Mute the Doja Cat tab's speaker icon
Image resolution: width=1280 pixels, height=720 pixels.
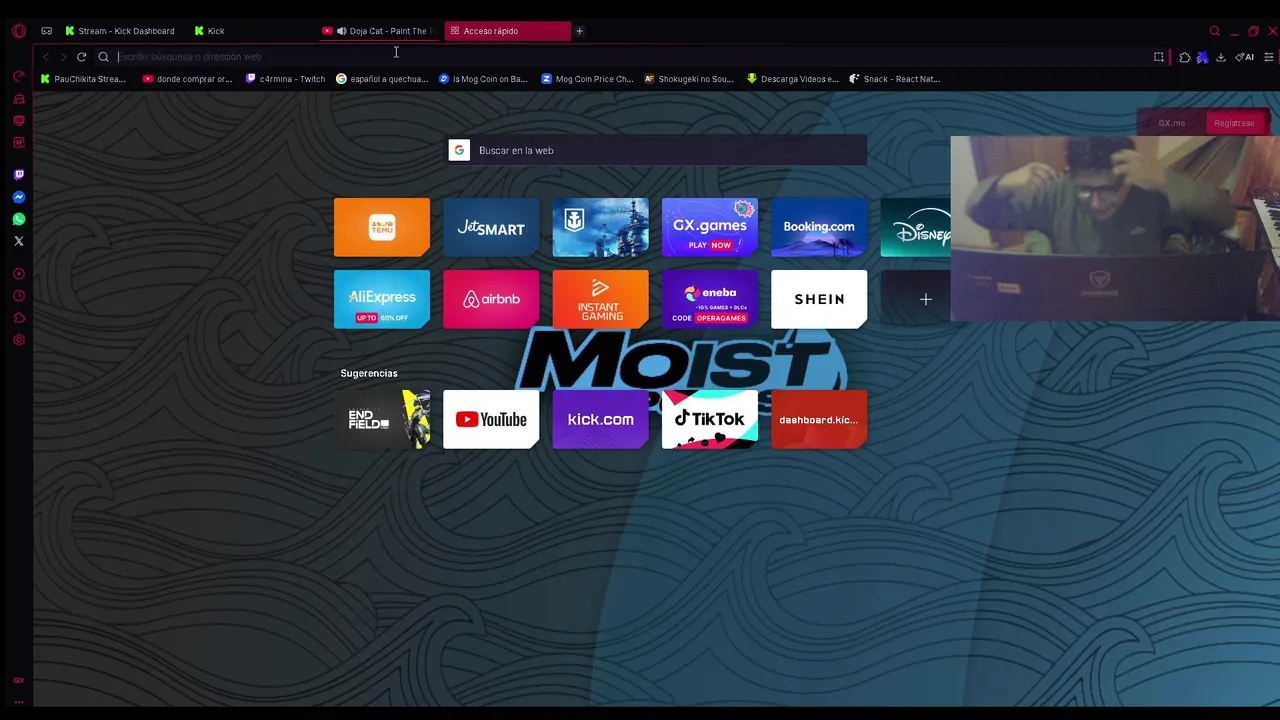click(341, 31)
